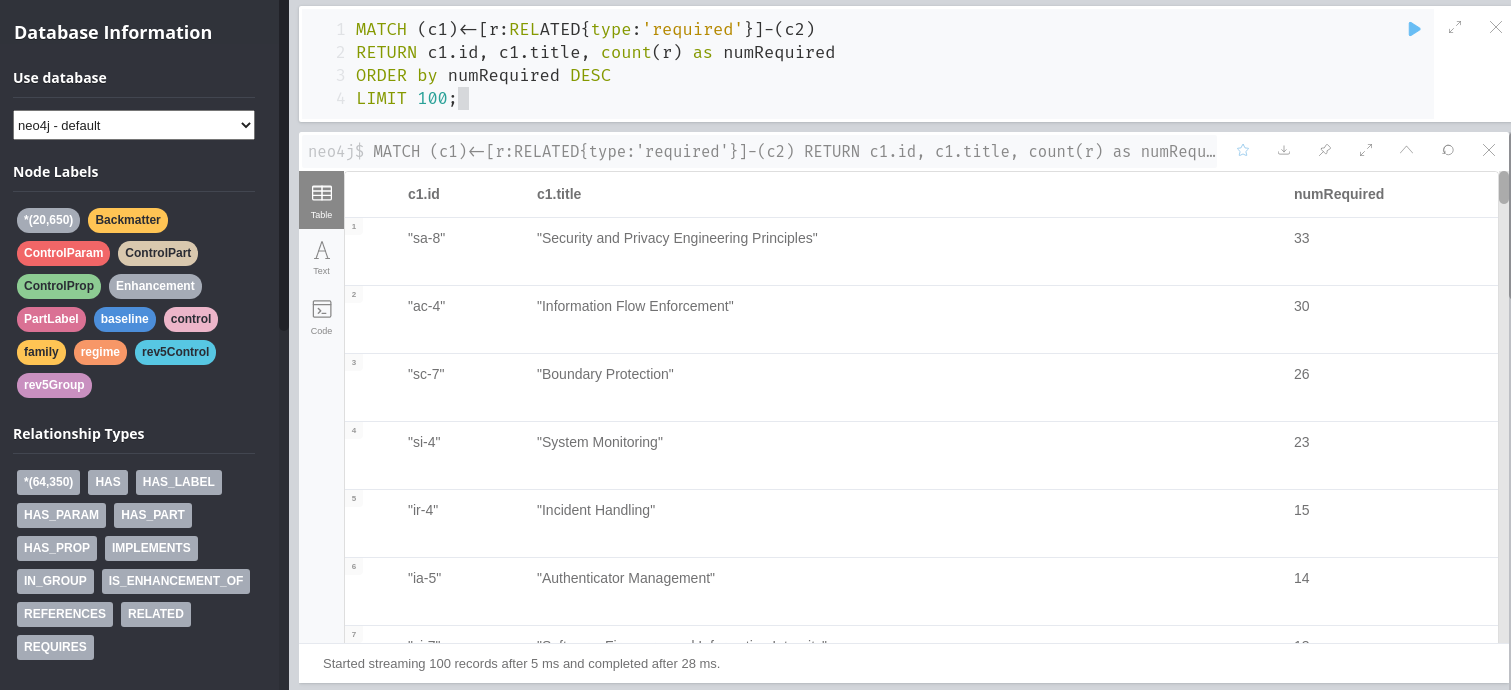Click the numRequired value 33
The image size is (1511, 690).
click(1301, 238)
